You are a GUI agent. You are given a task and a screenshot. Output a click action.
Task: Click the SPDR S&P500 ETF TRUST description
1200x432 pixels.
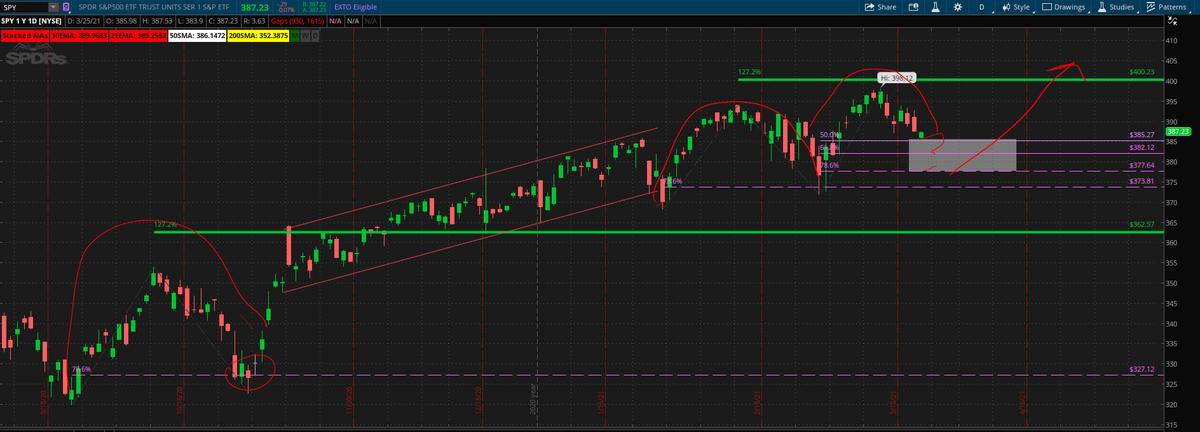pos(154,7)
